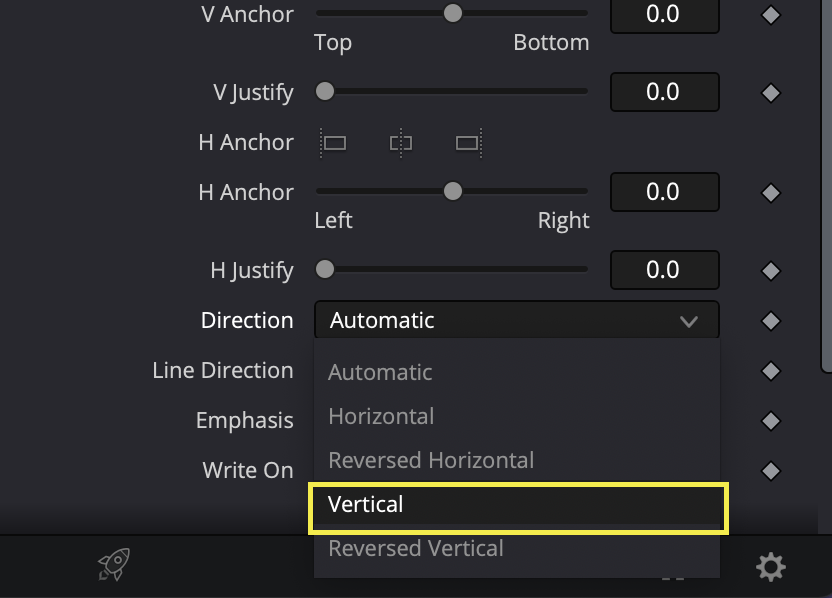Viewport: 832px width, 598px height.
Task: Select the left H Anchor alignment icon
Action: click(333, 143)
